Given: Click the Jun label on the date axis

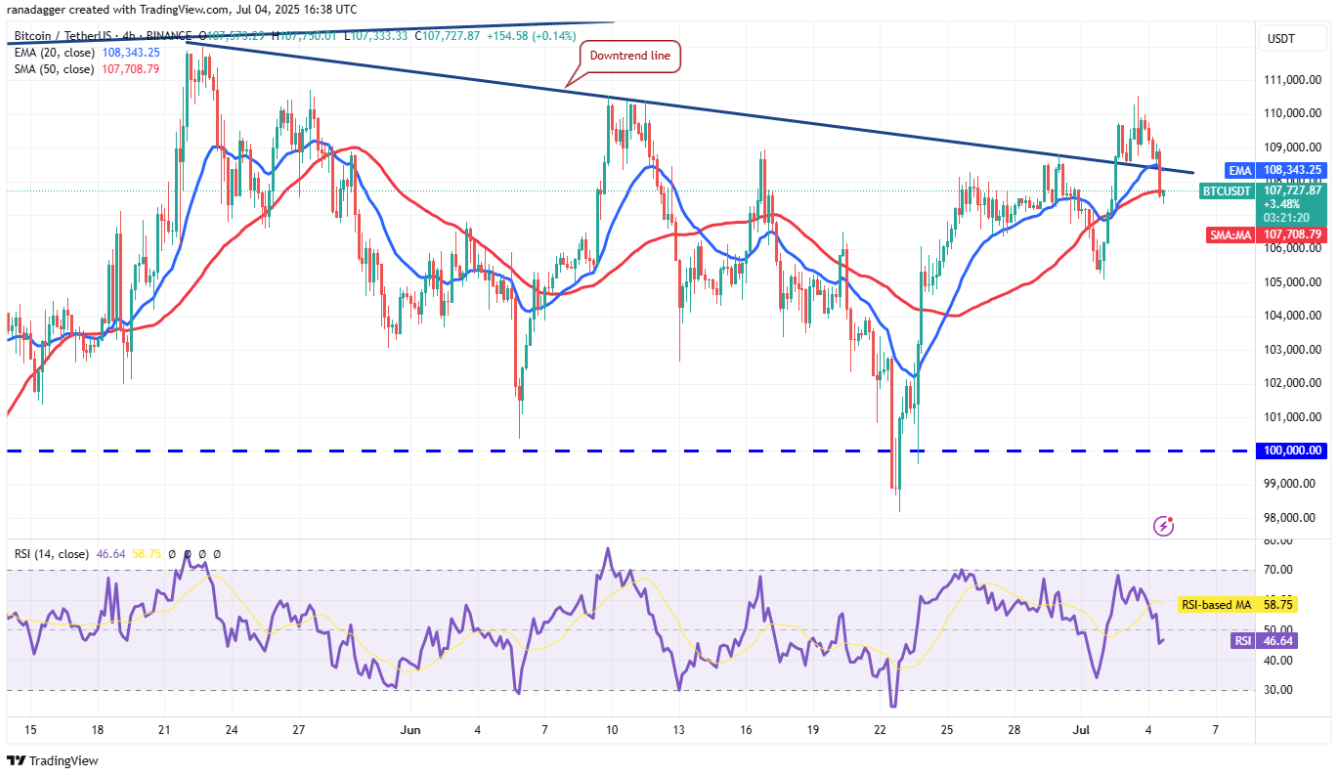Looking at the screenshot, I should pos(410,728).
